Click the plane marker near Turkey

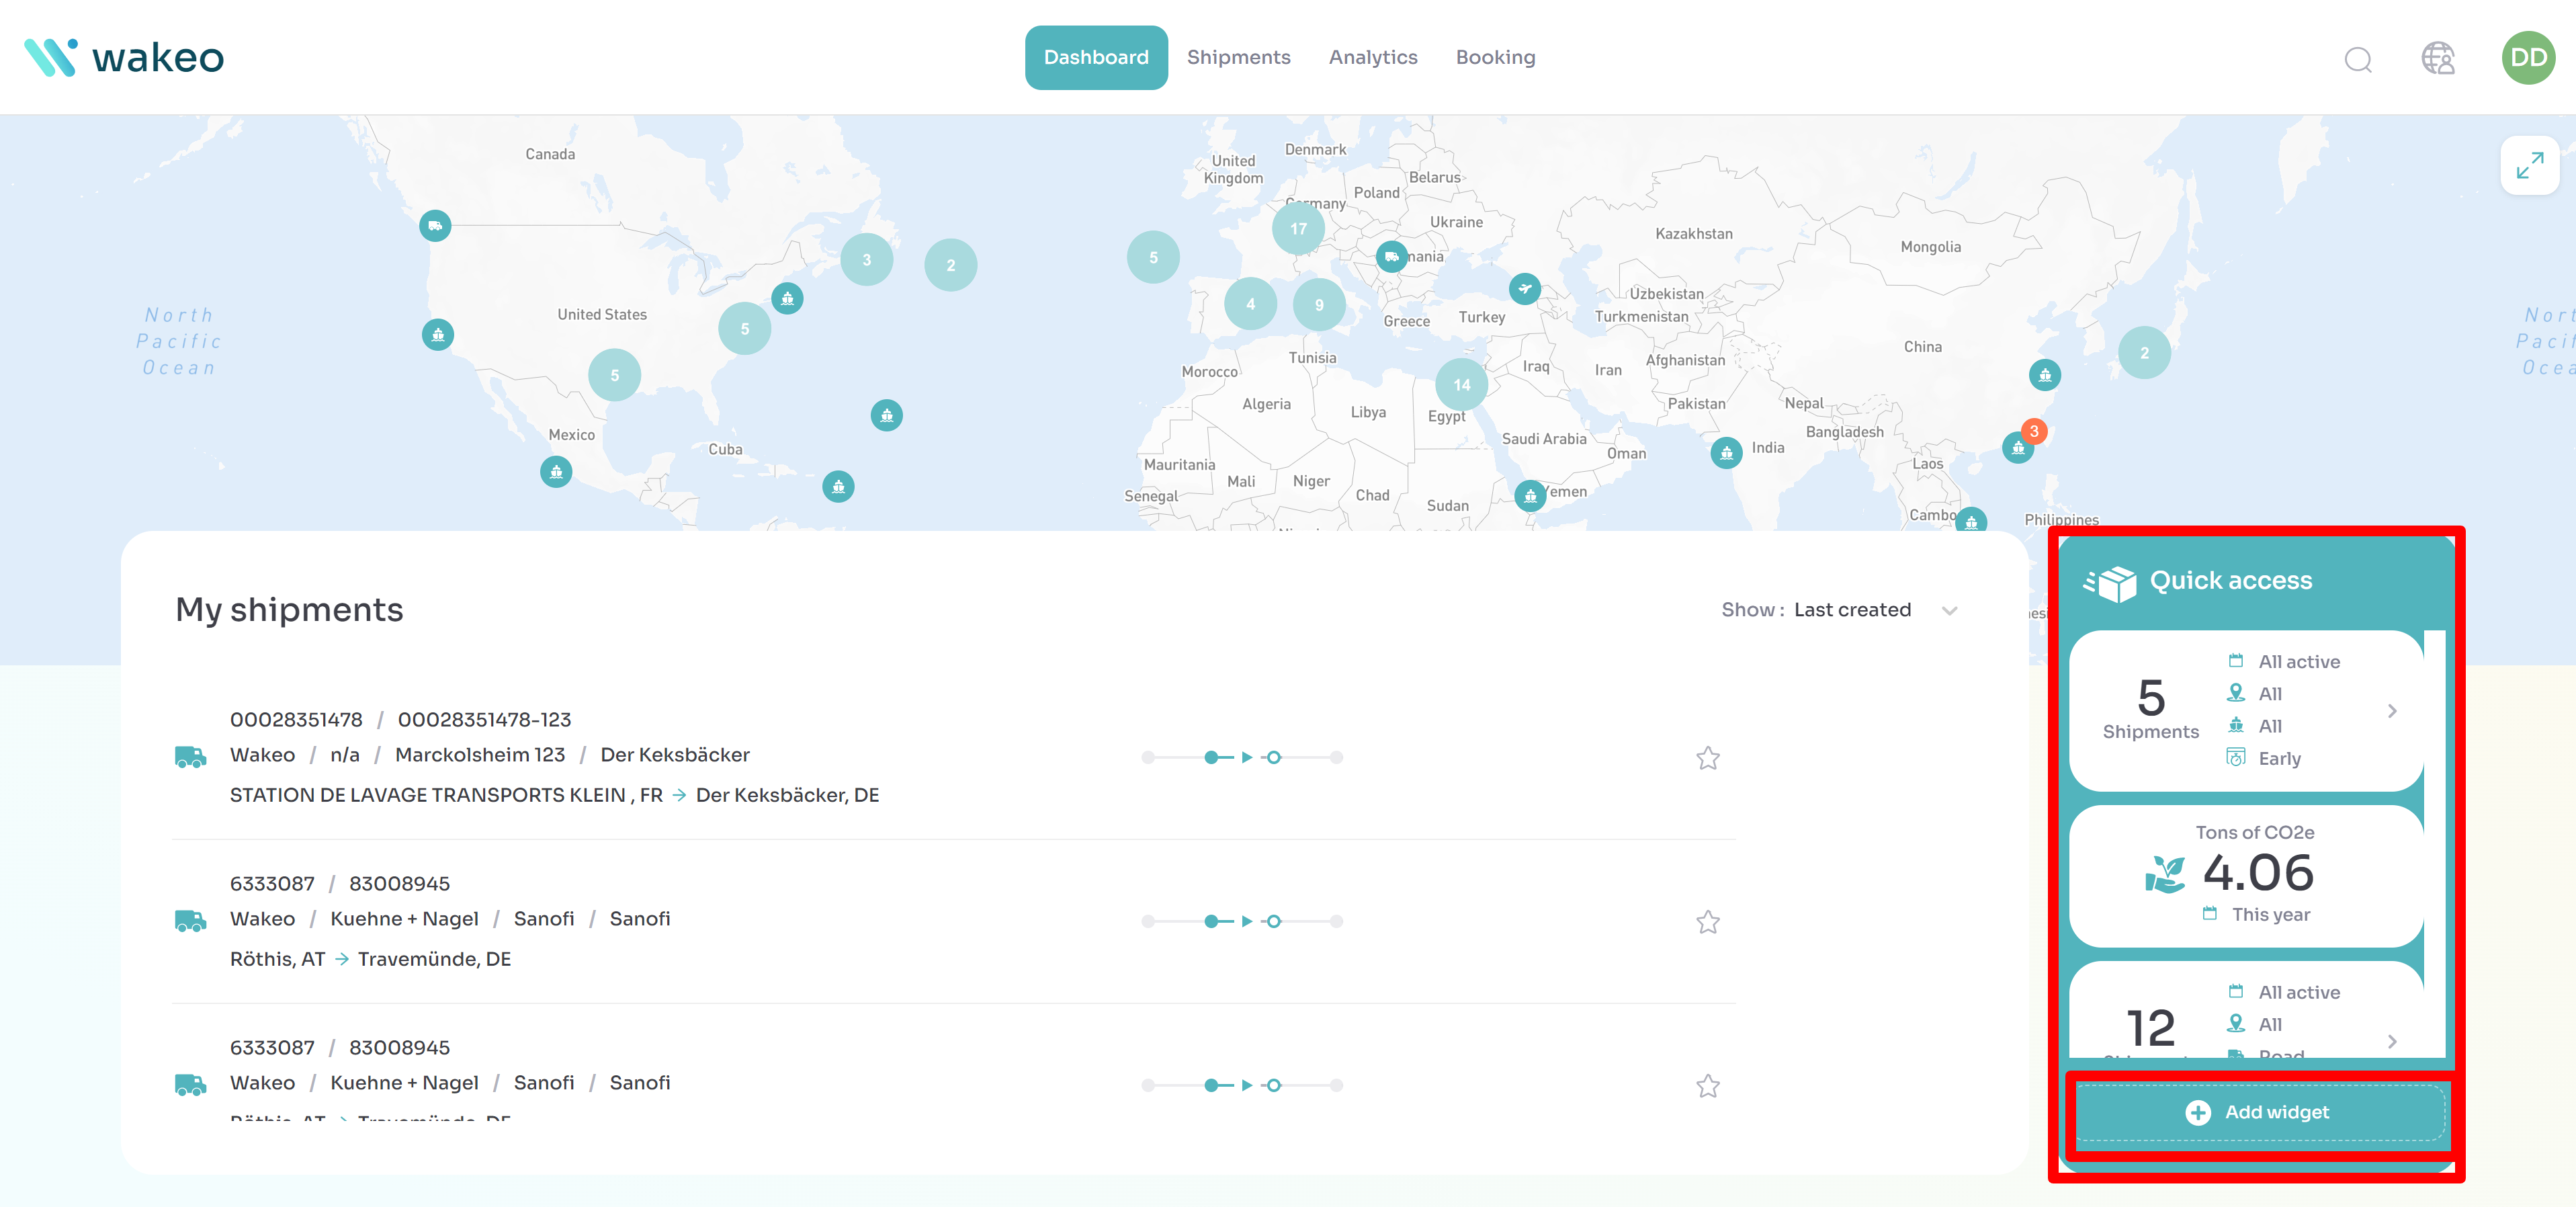coord(1524,289)
